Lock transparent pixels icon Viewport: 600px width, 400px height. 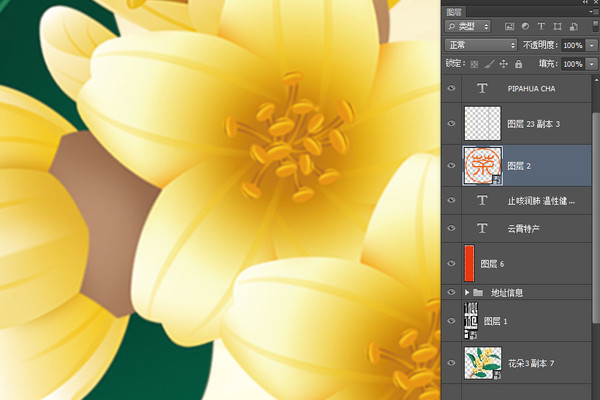pos(474,64)
